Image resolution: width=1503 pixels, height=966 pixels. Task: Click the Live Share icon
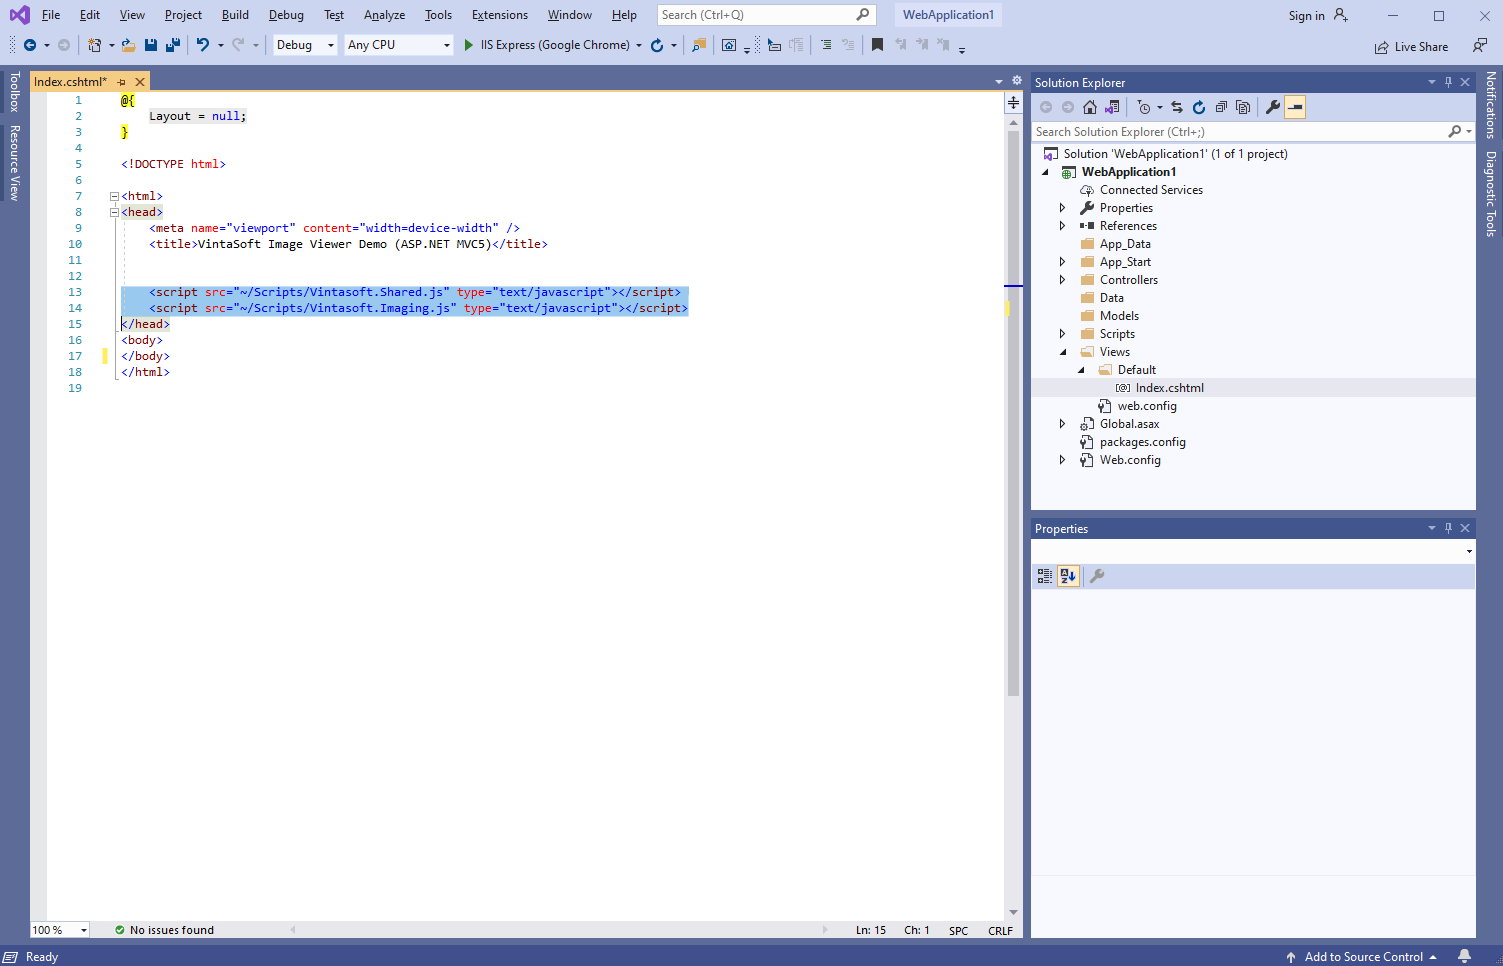(1381, 47)
